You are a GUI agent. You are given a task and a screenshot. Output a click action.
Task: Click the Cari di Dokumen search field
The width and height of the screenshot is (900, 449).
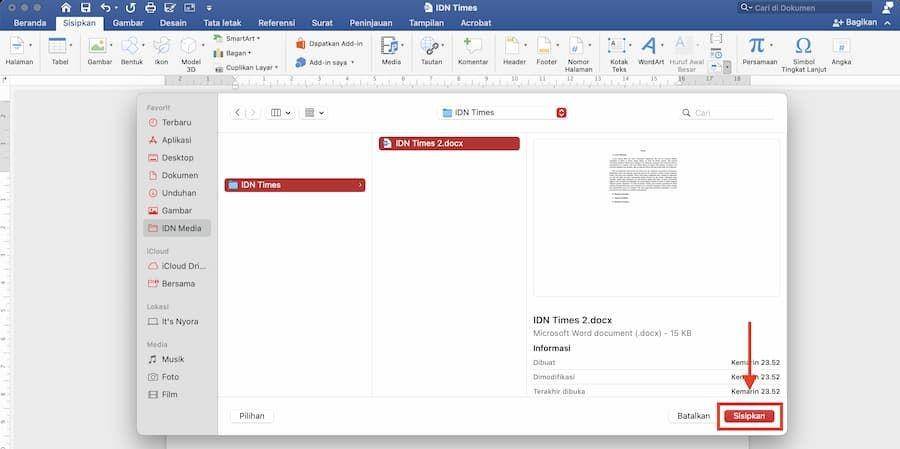804,7
